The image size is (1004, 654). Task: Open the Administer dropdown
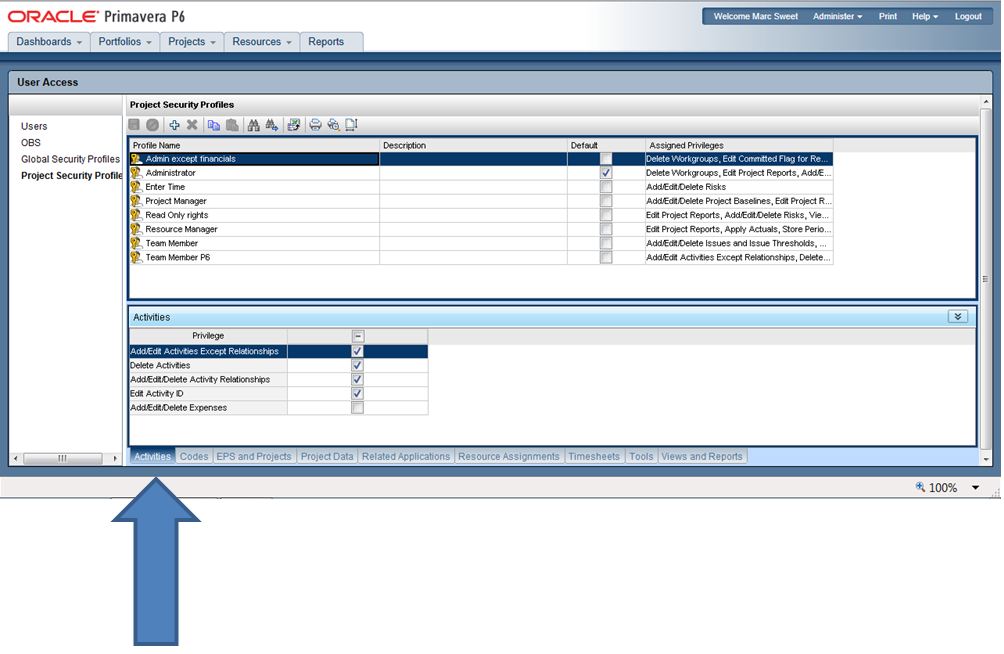(x=838, y=16)
